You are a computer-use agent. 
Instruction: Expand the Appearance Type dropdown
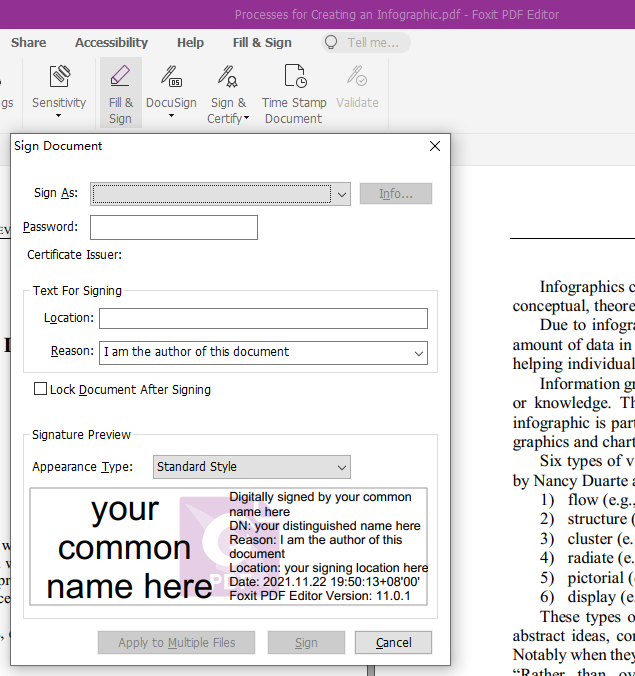point(342,467)
